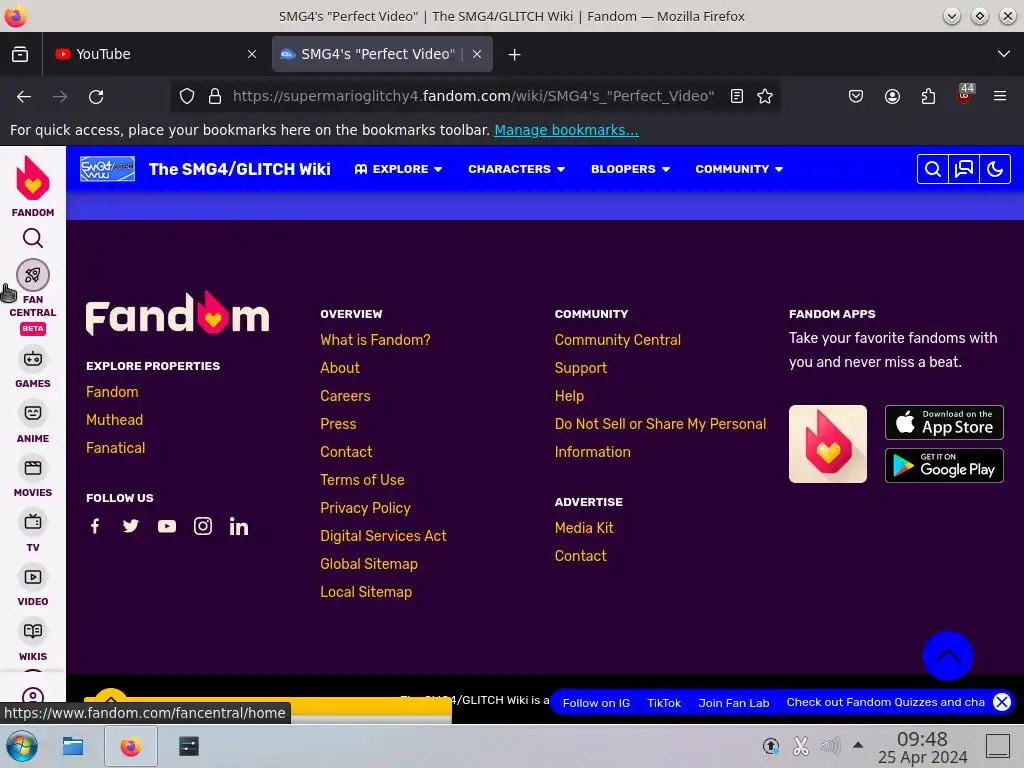
Task: Click the Fandom app flame icon
Action: pyautogui.click(x=827, y=444)
